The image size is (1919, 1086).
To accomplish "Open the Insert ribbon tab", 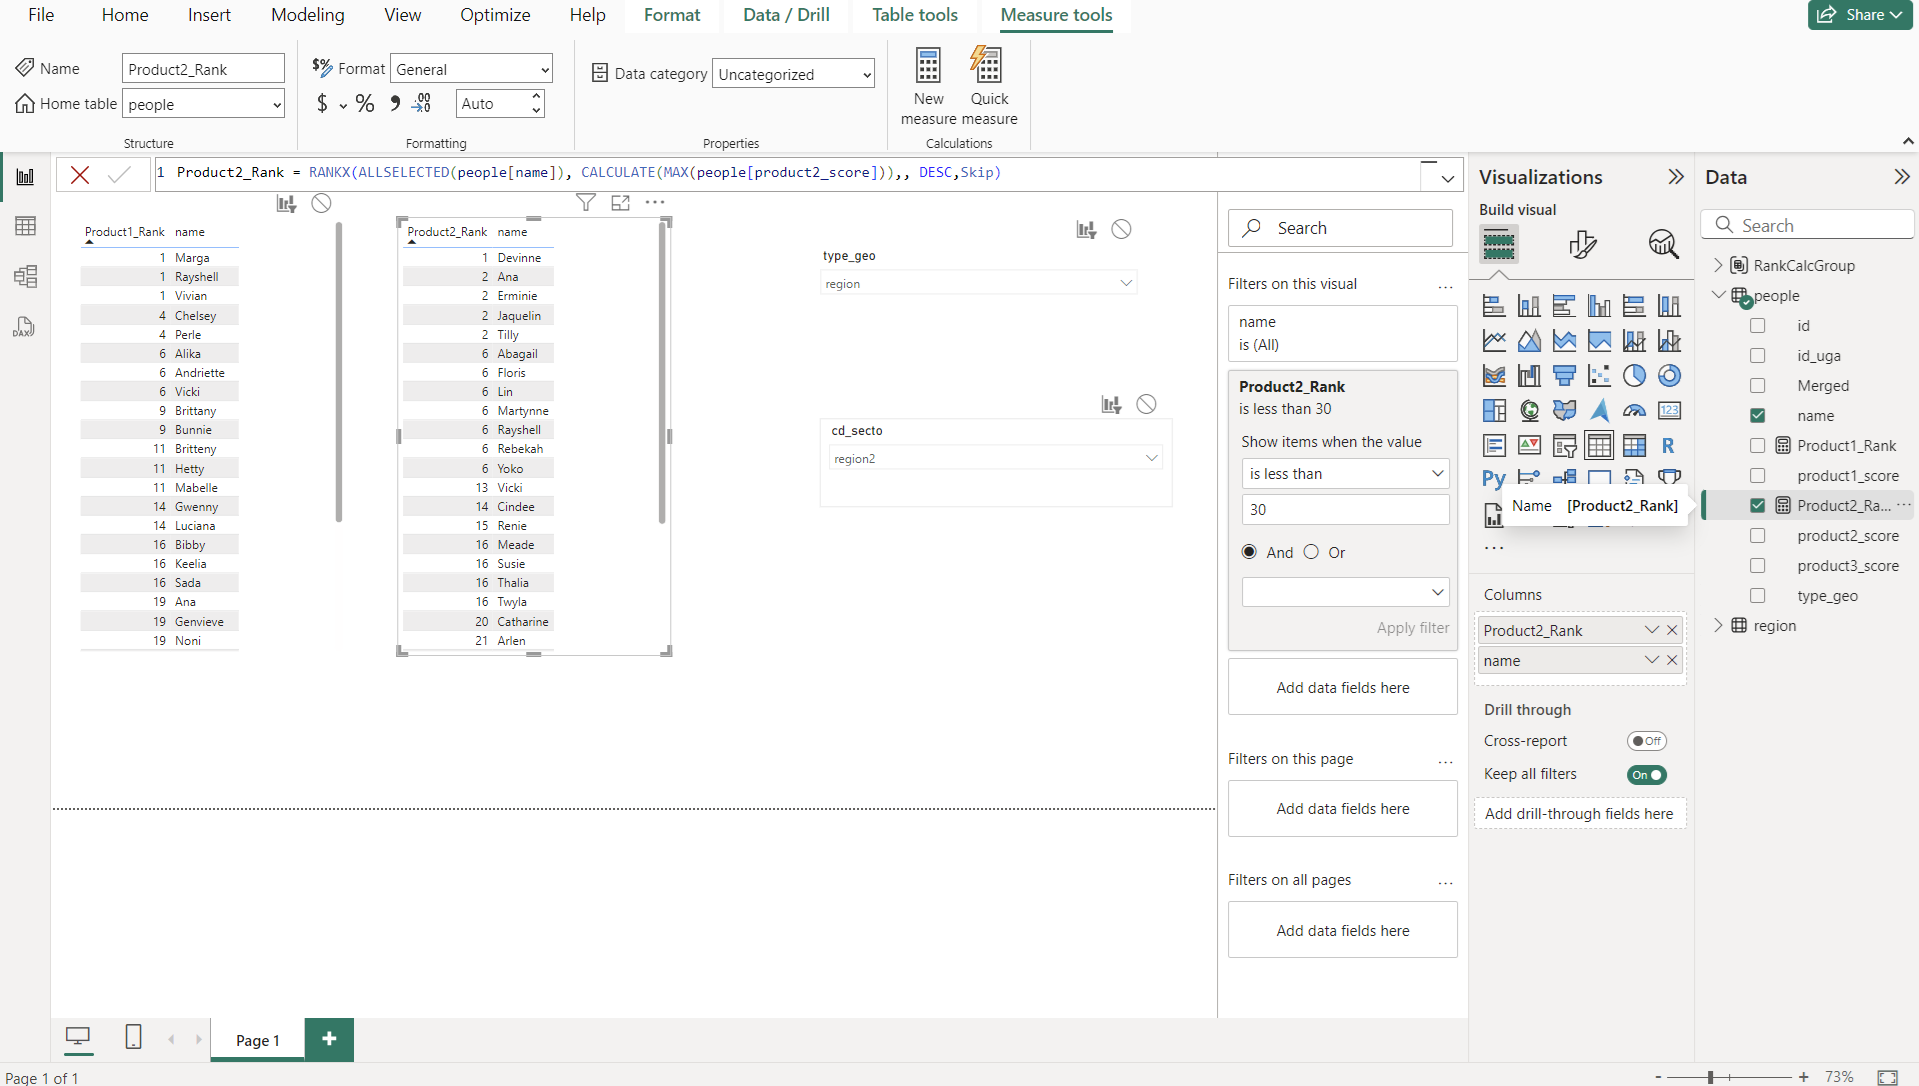I will (x=209, y=15).
